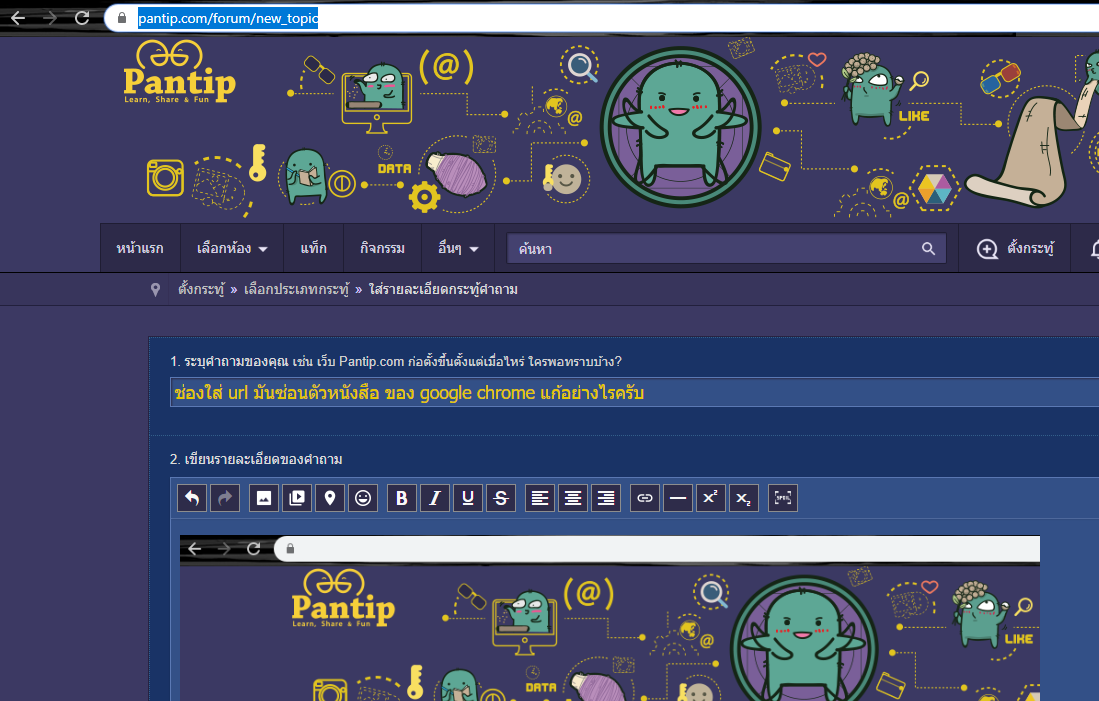
Task: Click ใส่รายละเอียดกระทู้คำถาม breadcrumb text
Action: pyautogui.click(x=443, y=289)
